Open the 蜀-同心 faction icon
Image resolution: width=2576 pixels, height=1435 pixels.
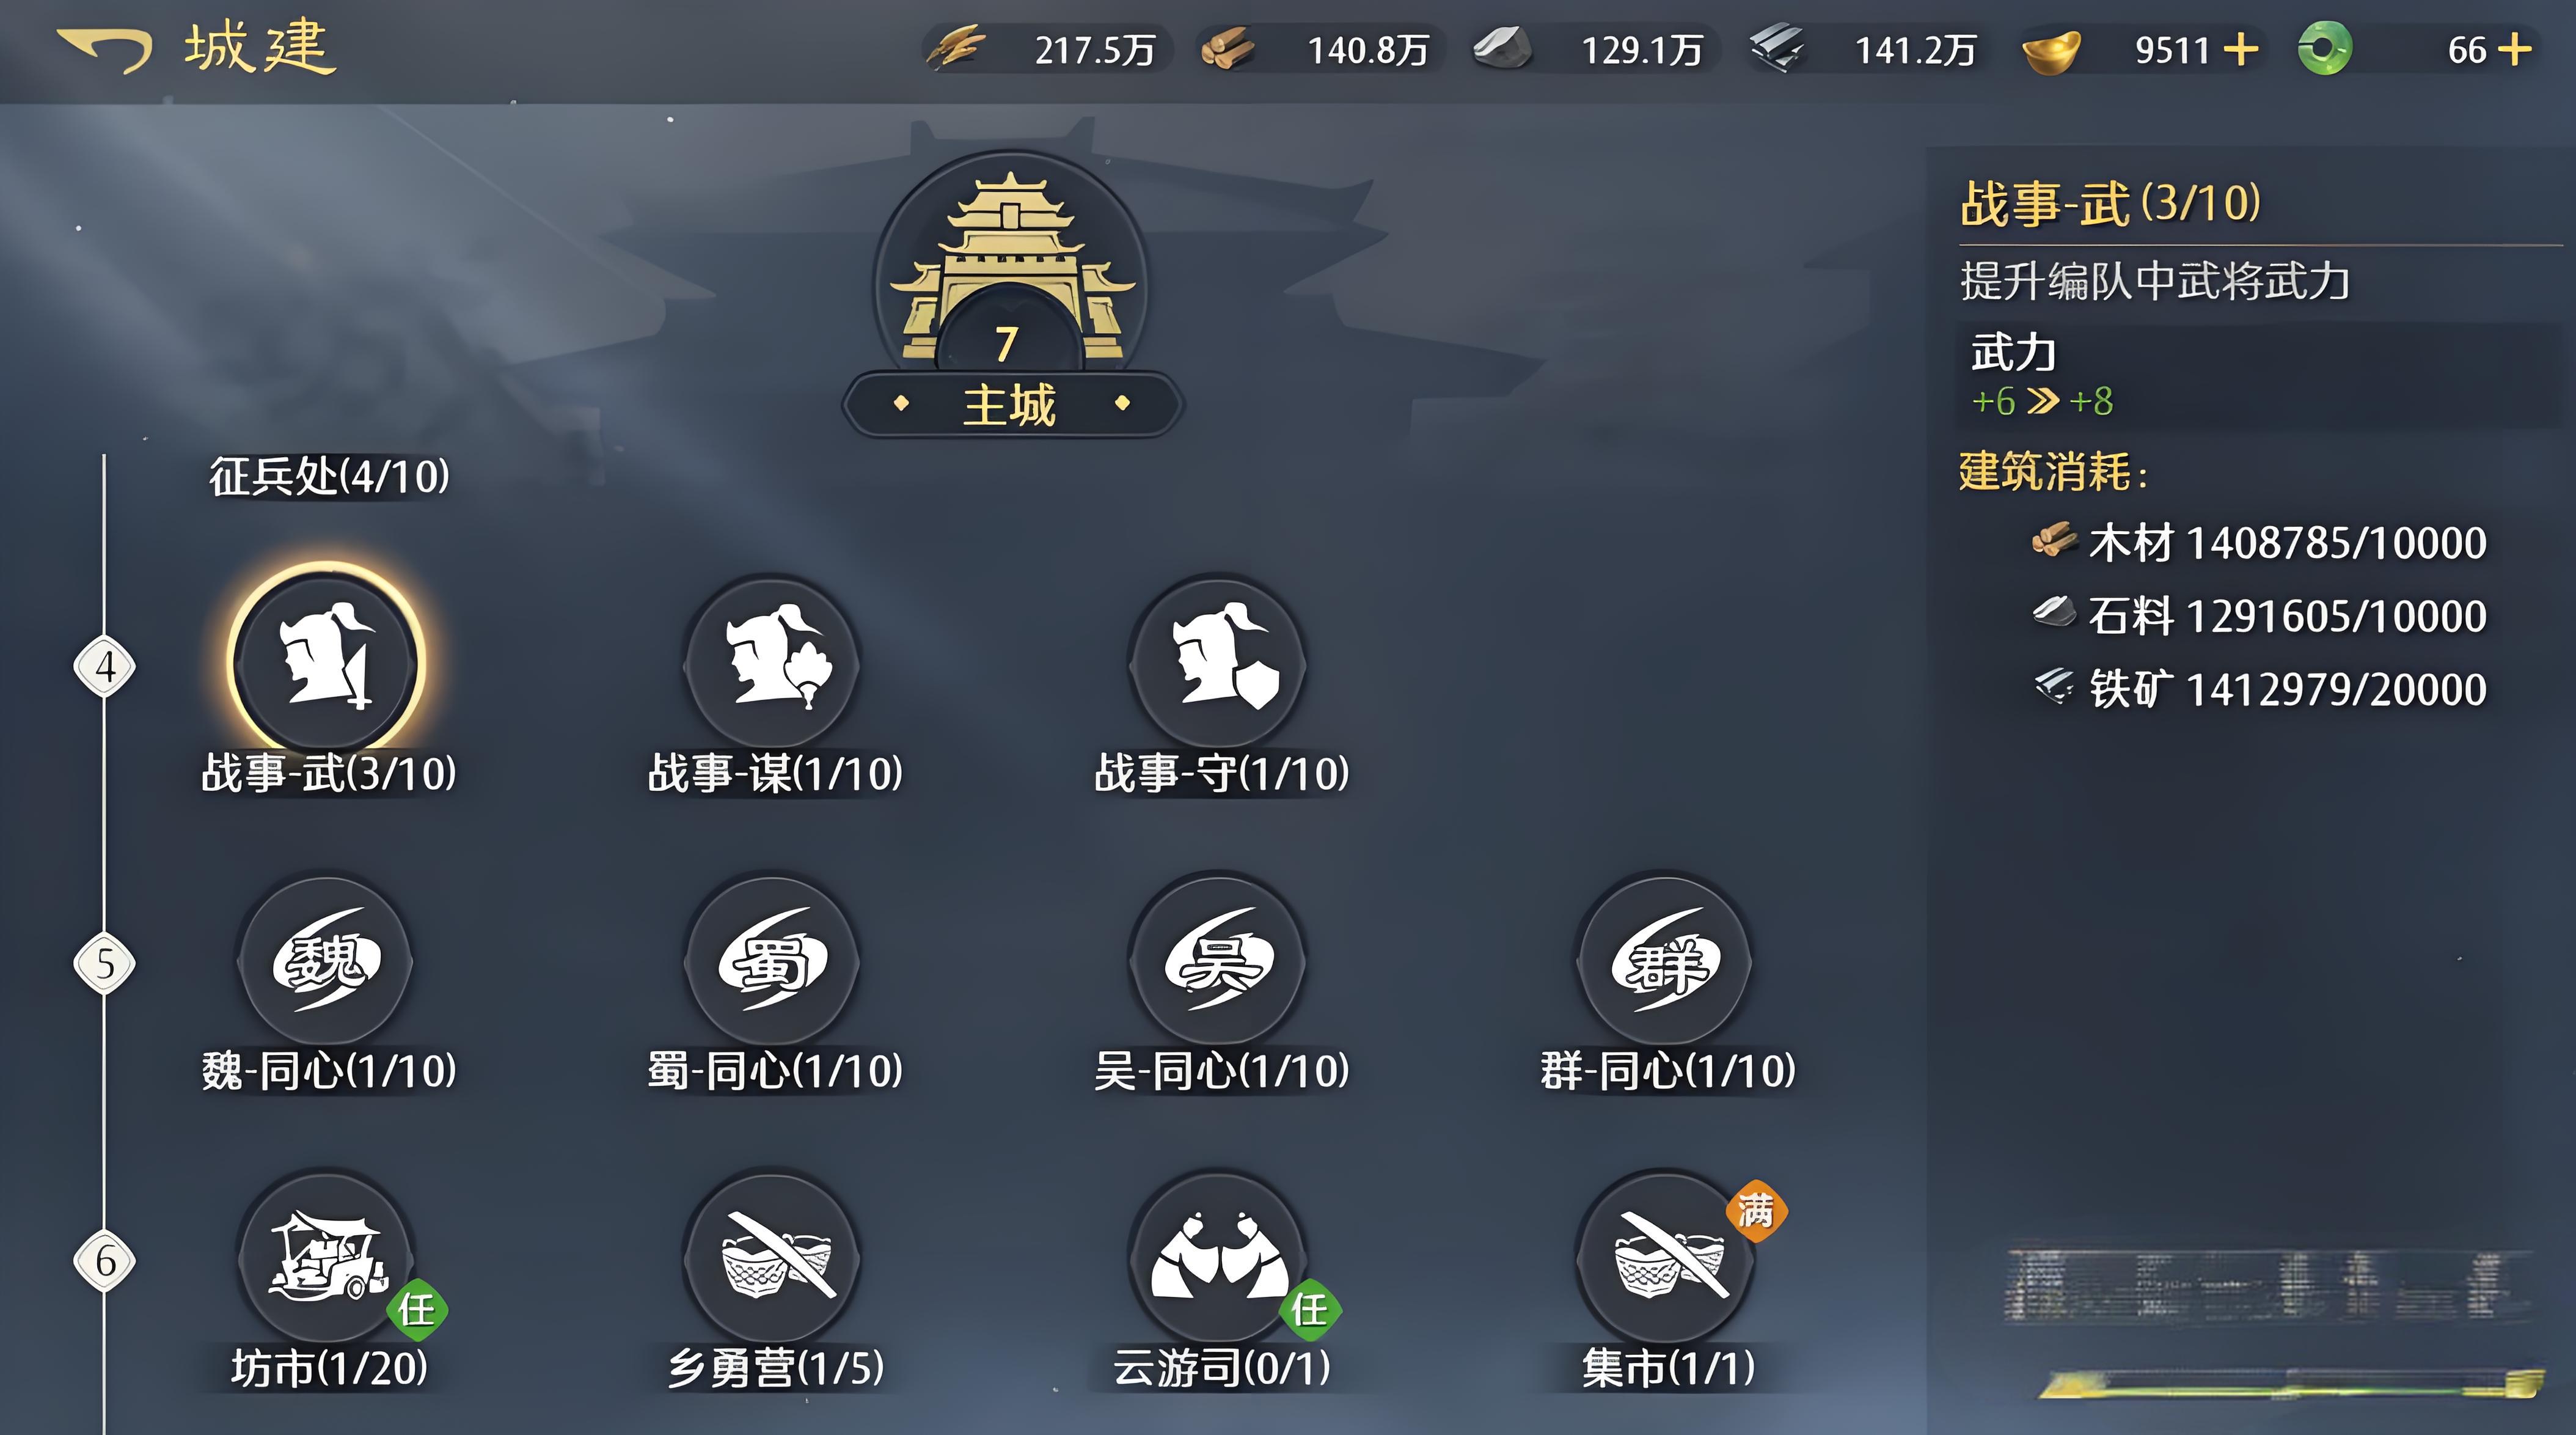773,960
